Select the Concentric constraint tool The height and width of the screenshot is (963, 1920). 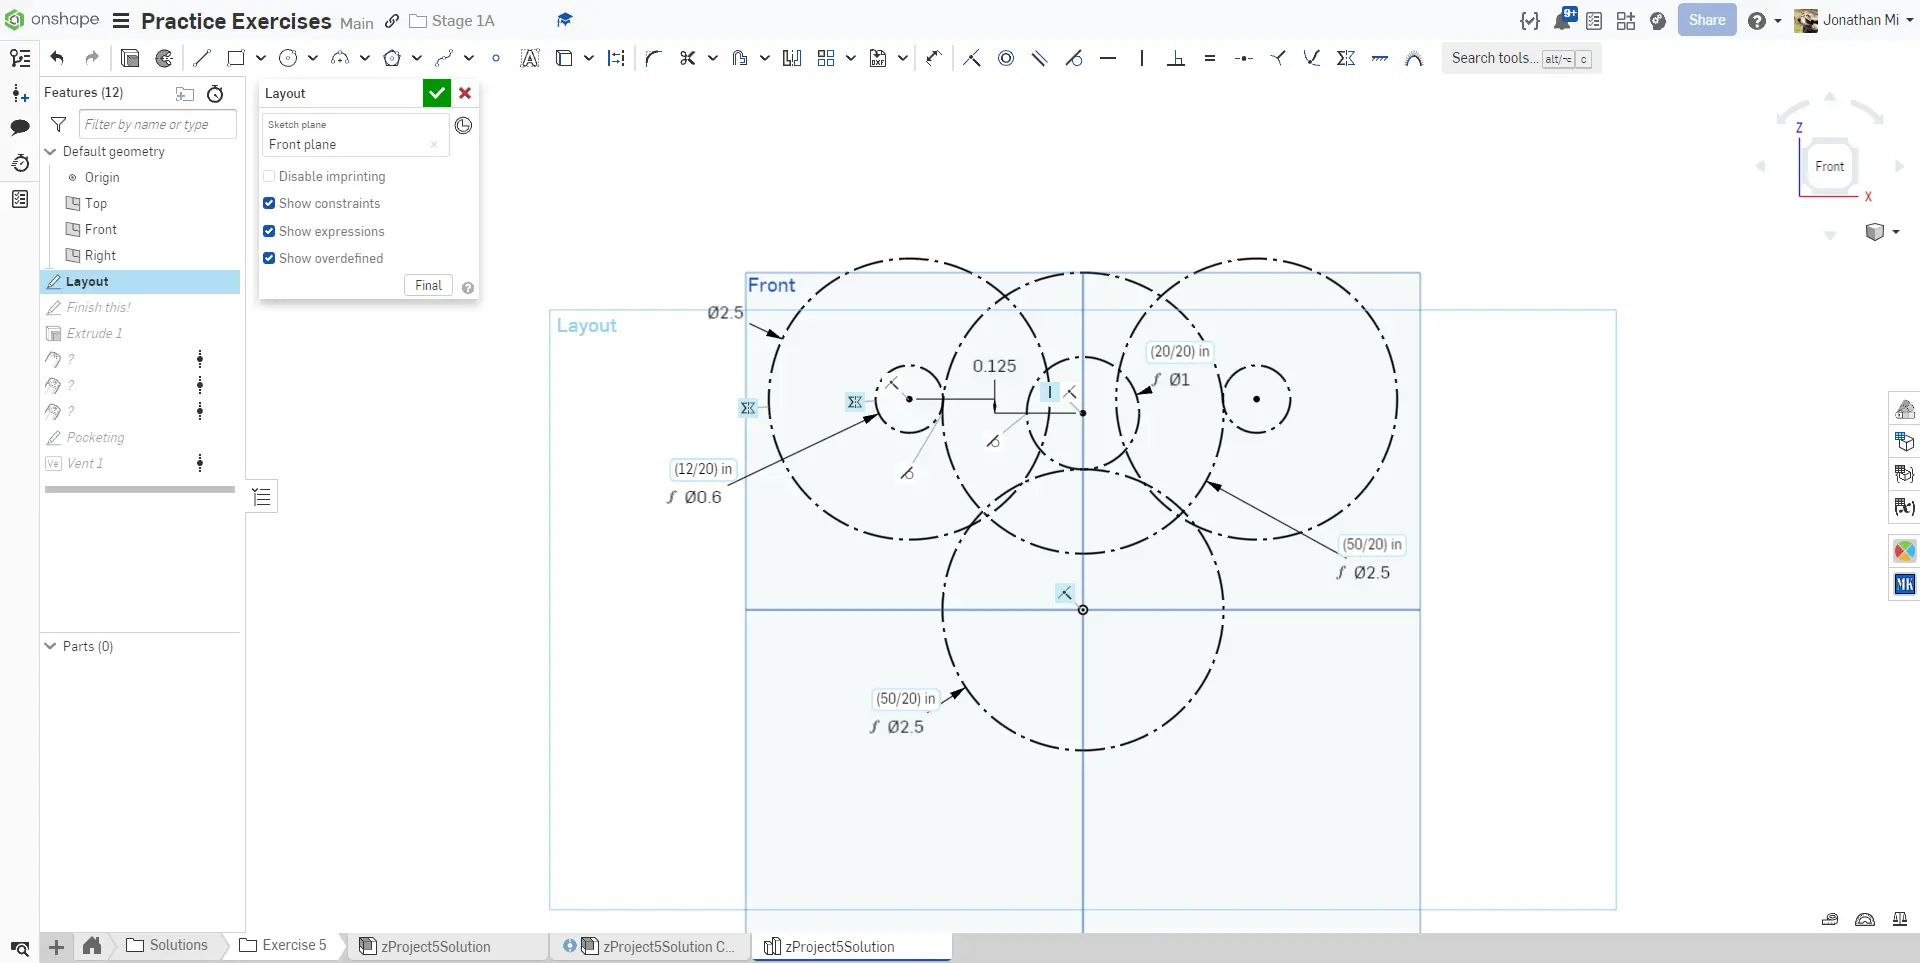click(x=1006, y=58)
